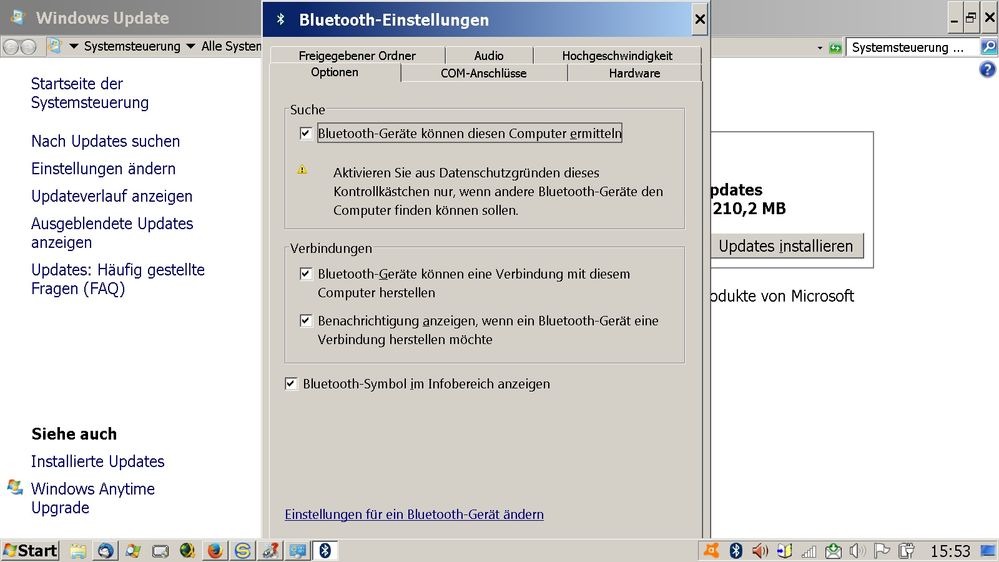Click the Avast antivirus tray icon
Image resolution: width=999 pixels, height=562 pixels.
(x=711, y=550)
